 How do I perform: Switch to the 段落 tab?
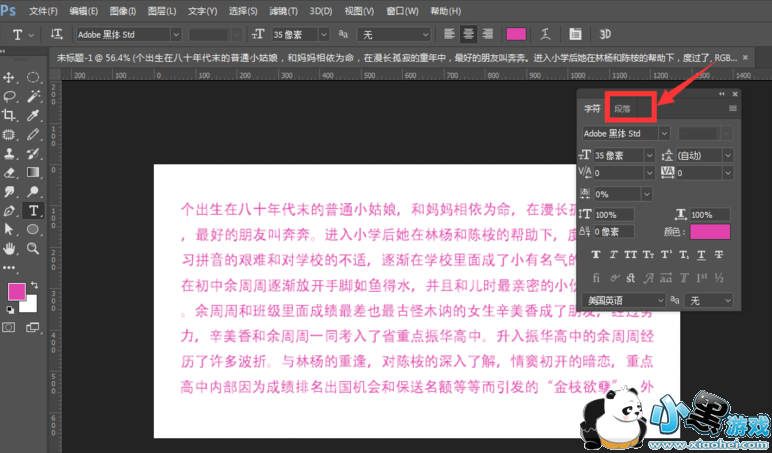point(623,108)
